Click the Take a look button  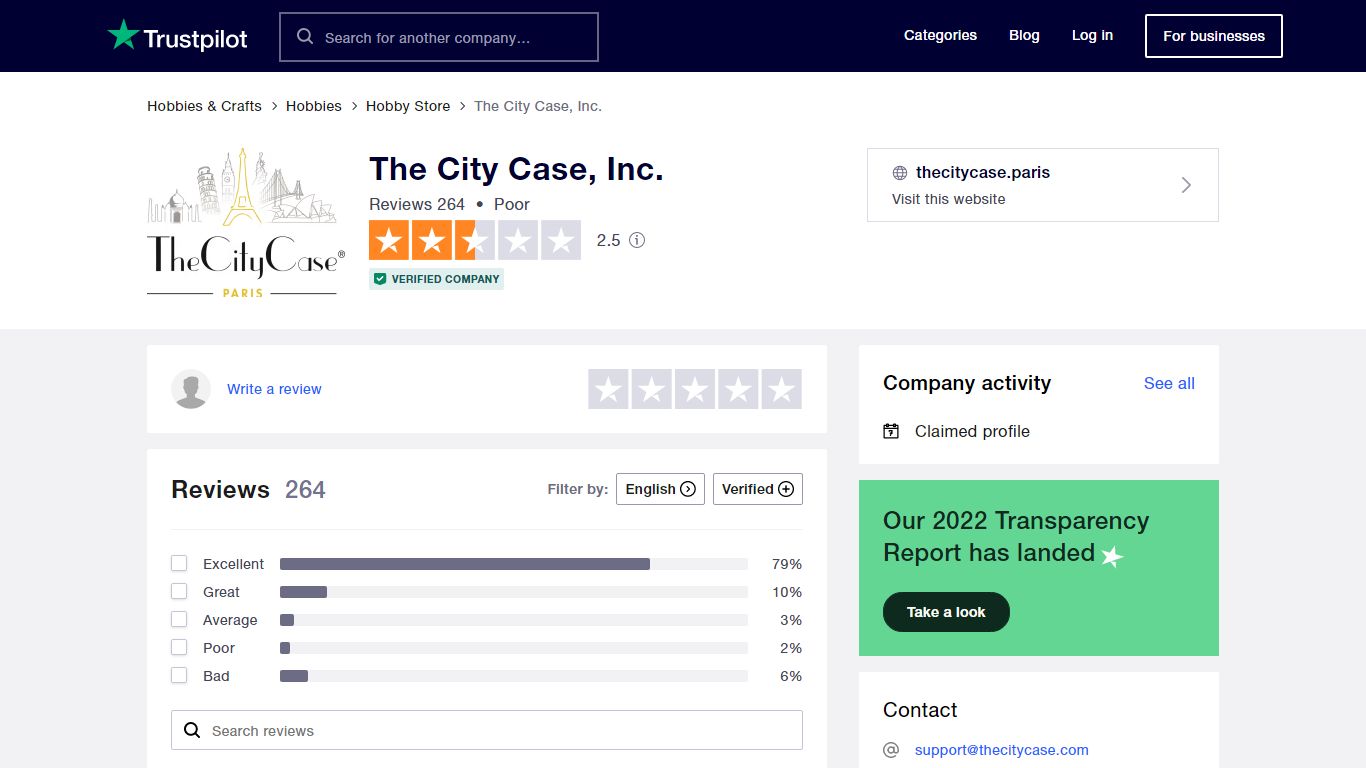946,612
